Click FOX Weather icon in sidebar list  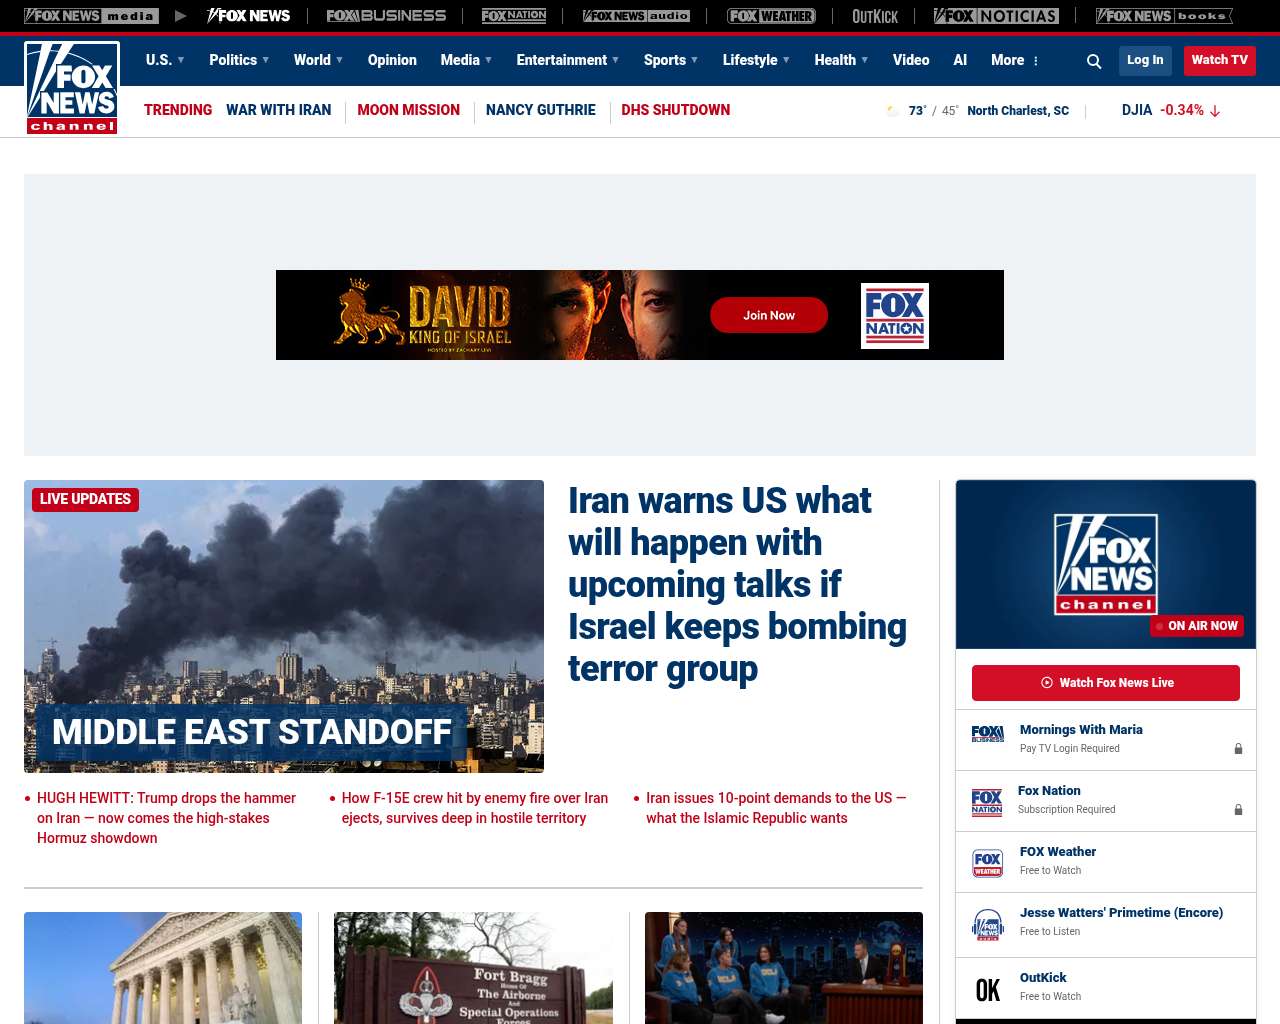point(988,863)
